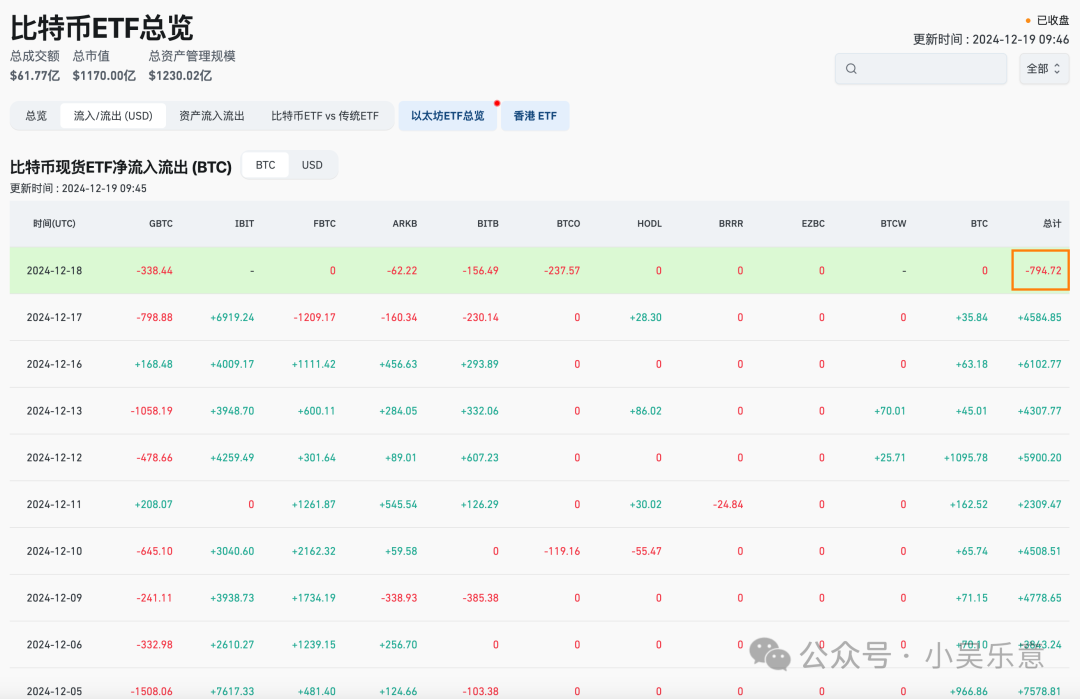1080x699 pixels.
Task: Open the 资产流入流出 tab
Action: point(211,116)
